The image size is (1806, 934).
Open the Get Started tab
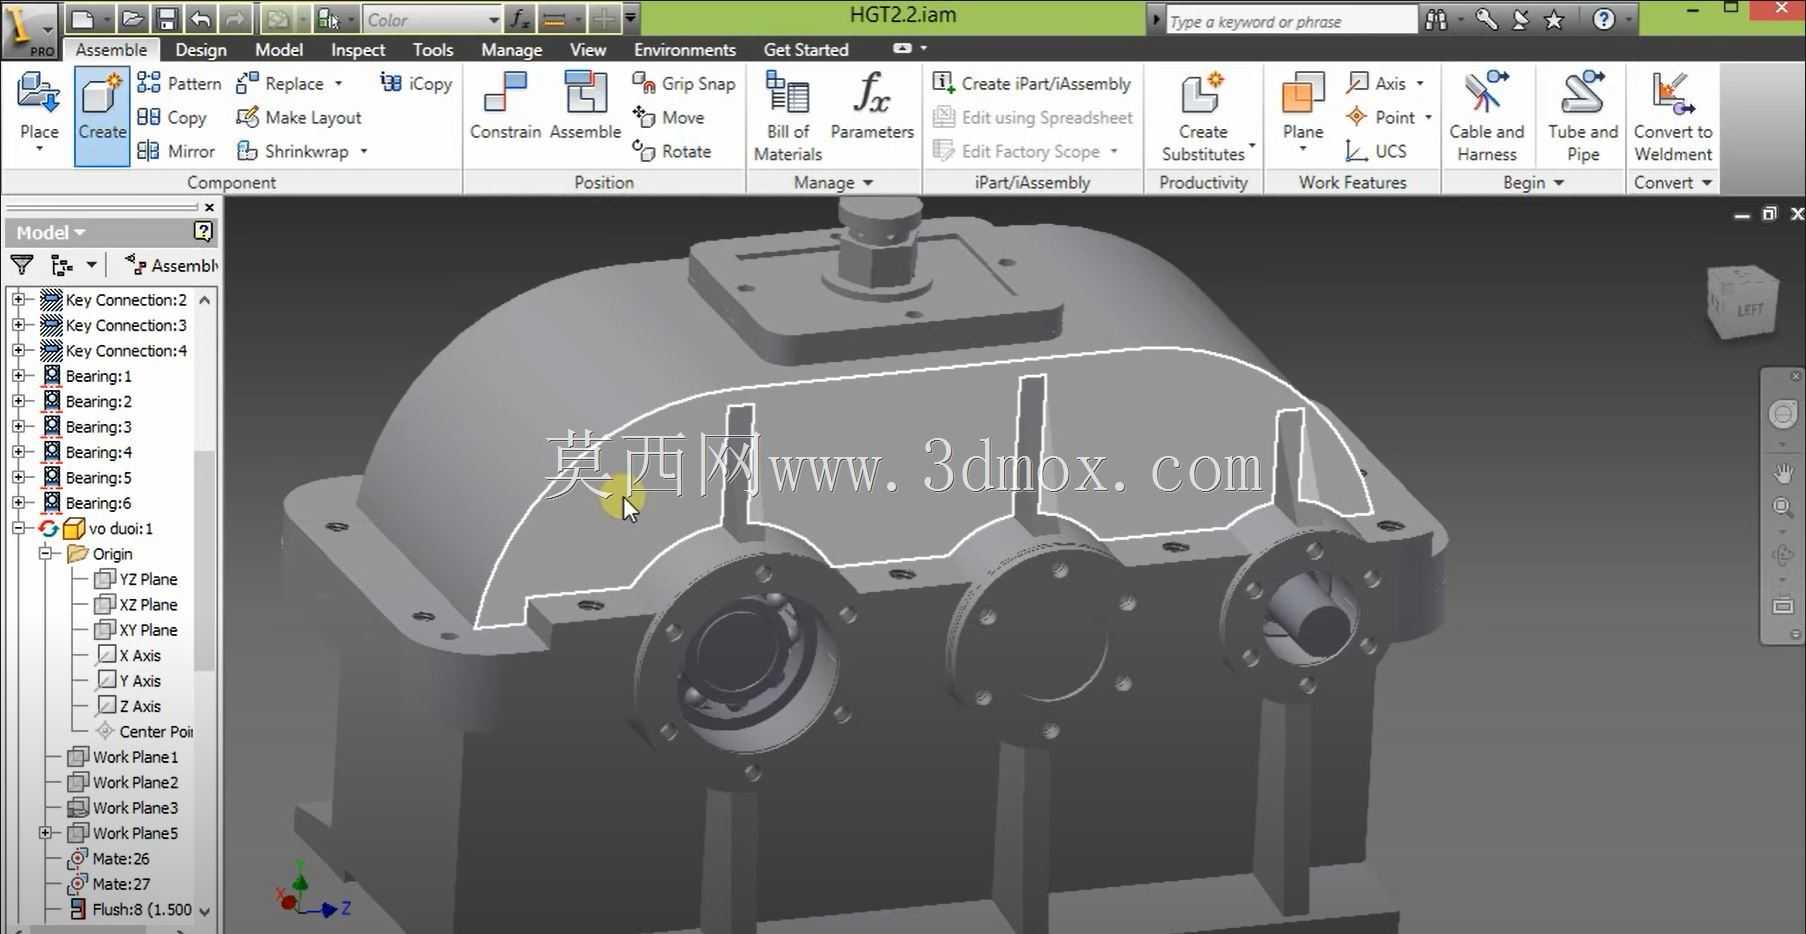806,49
